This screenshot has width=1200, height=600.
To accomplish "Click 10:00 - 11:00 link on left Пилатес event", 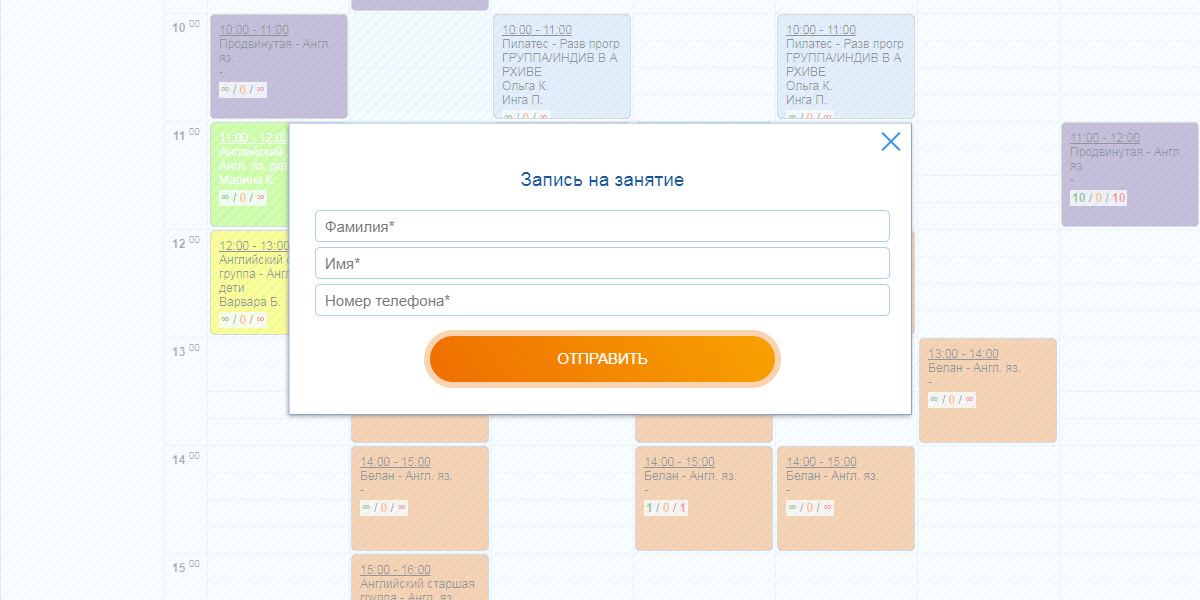I will [x=536, y=30].
